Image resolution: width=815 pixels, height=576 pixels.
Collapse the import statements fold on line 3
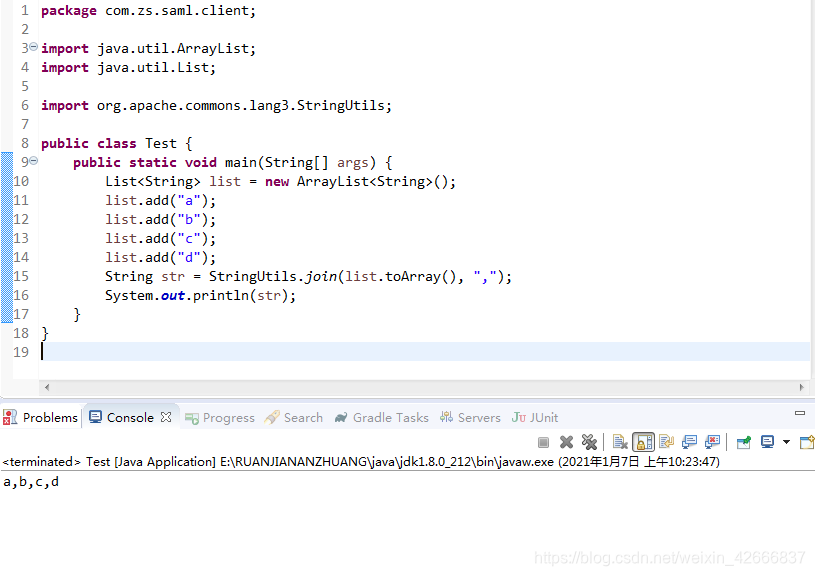tap(33, 48)
